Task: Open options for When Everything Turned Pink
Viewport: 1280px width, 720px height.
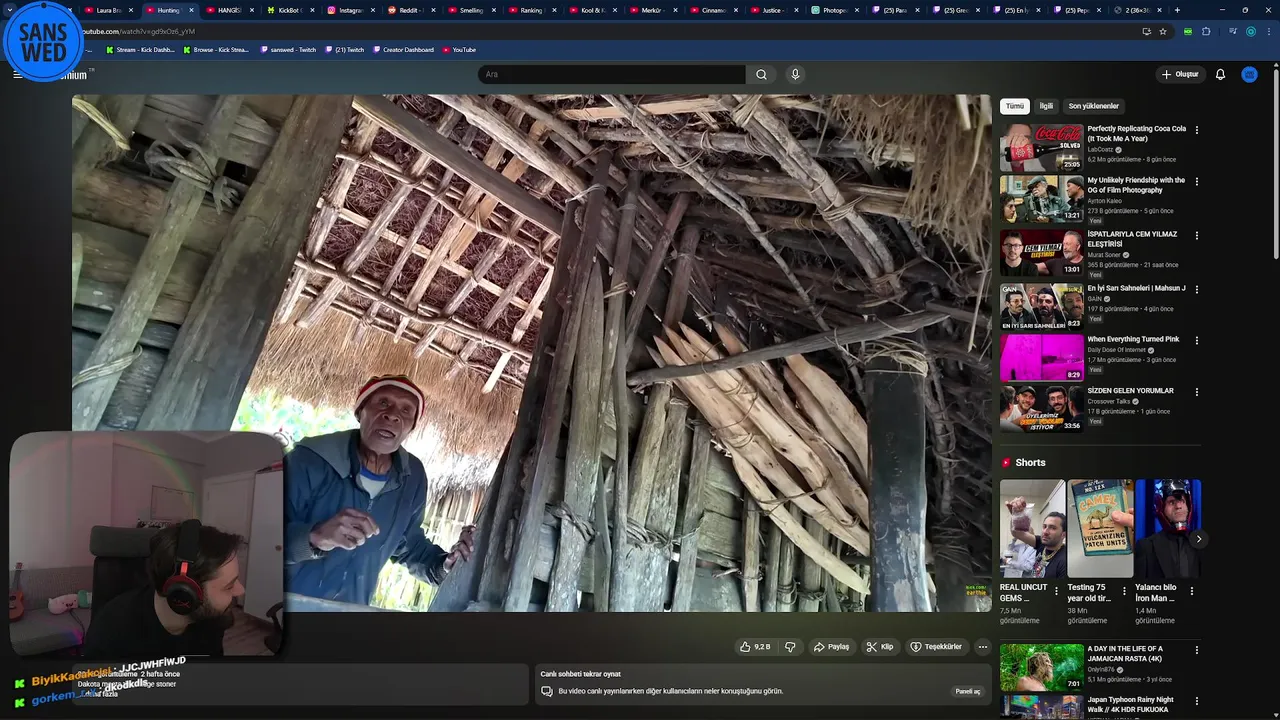Action: (1196, 340)
